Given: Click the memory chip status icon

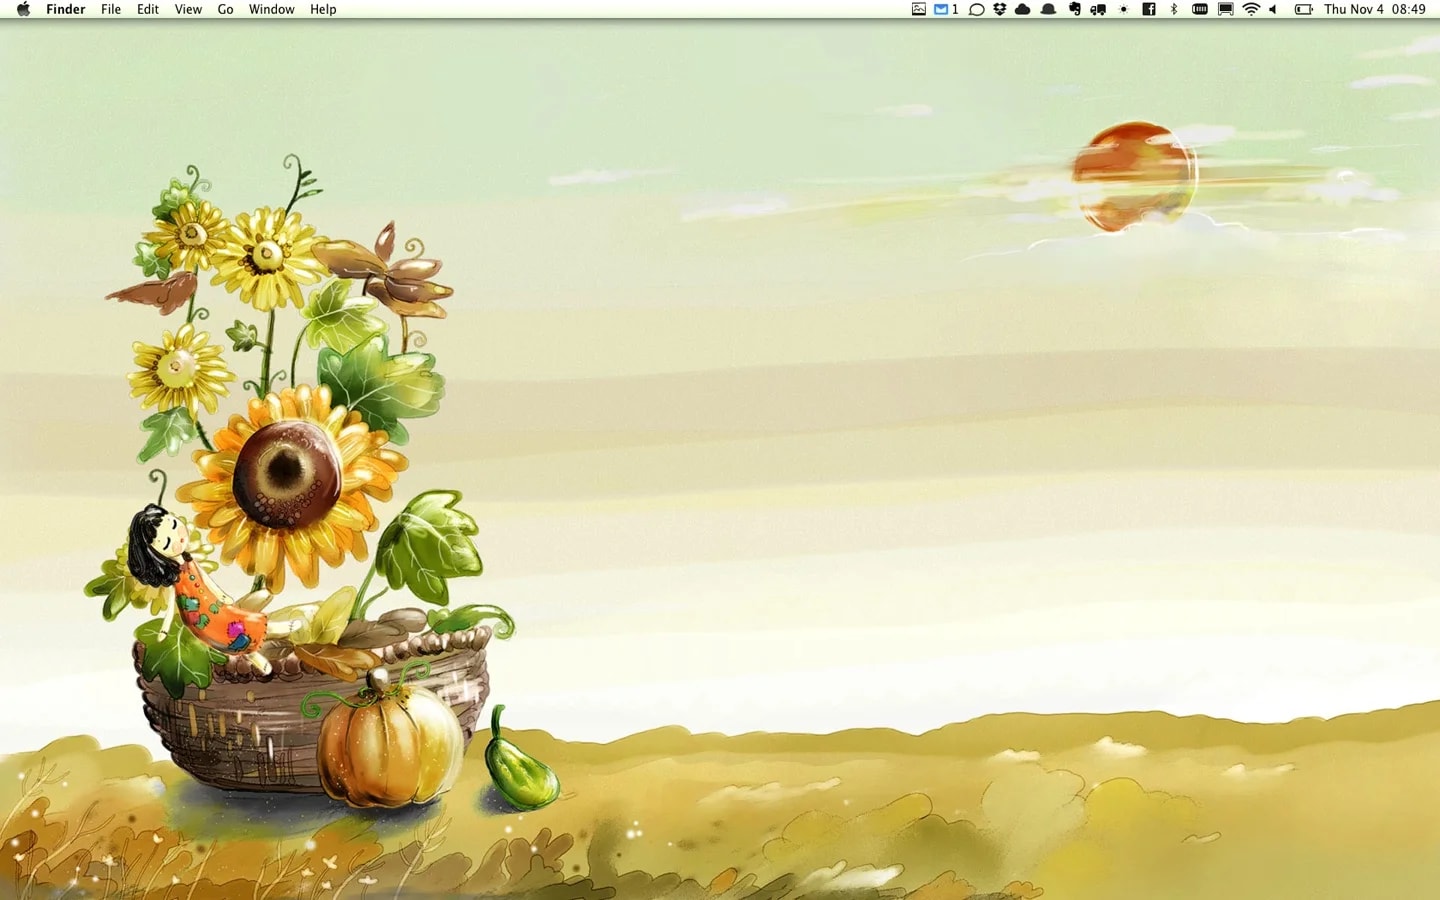Looking at the screenshot, I should pos(1200,9).
